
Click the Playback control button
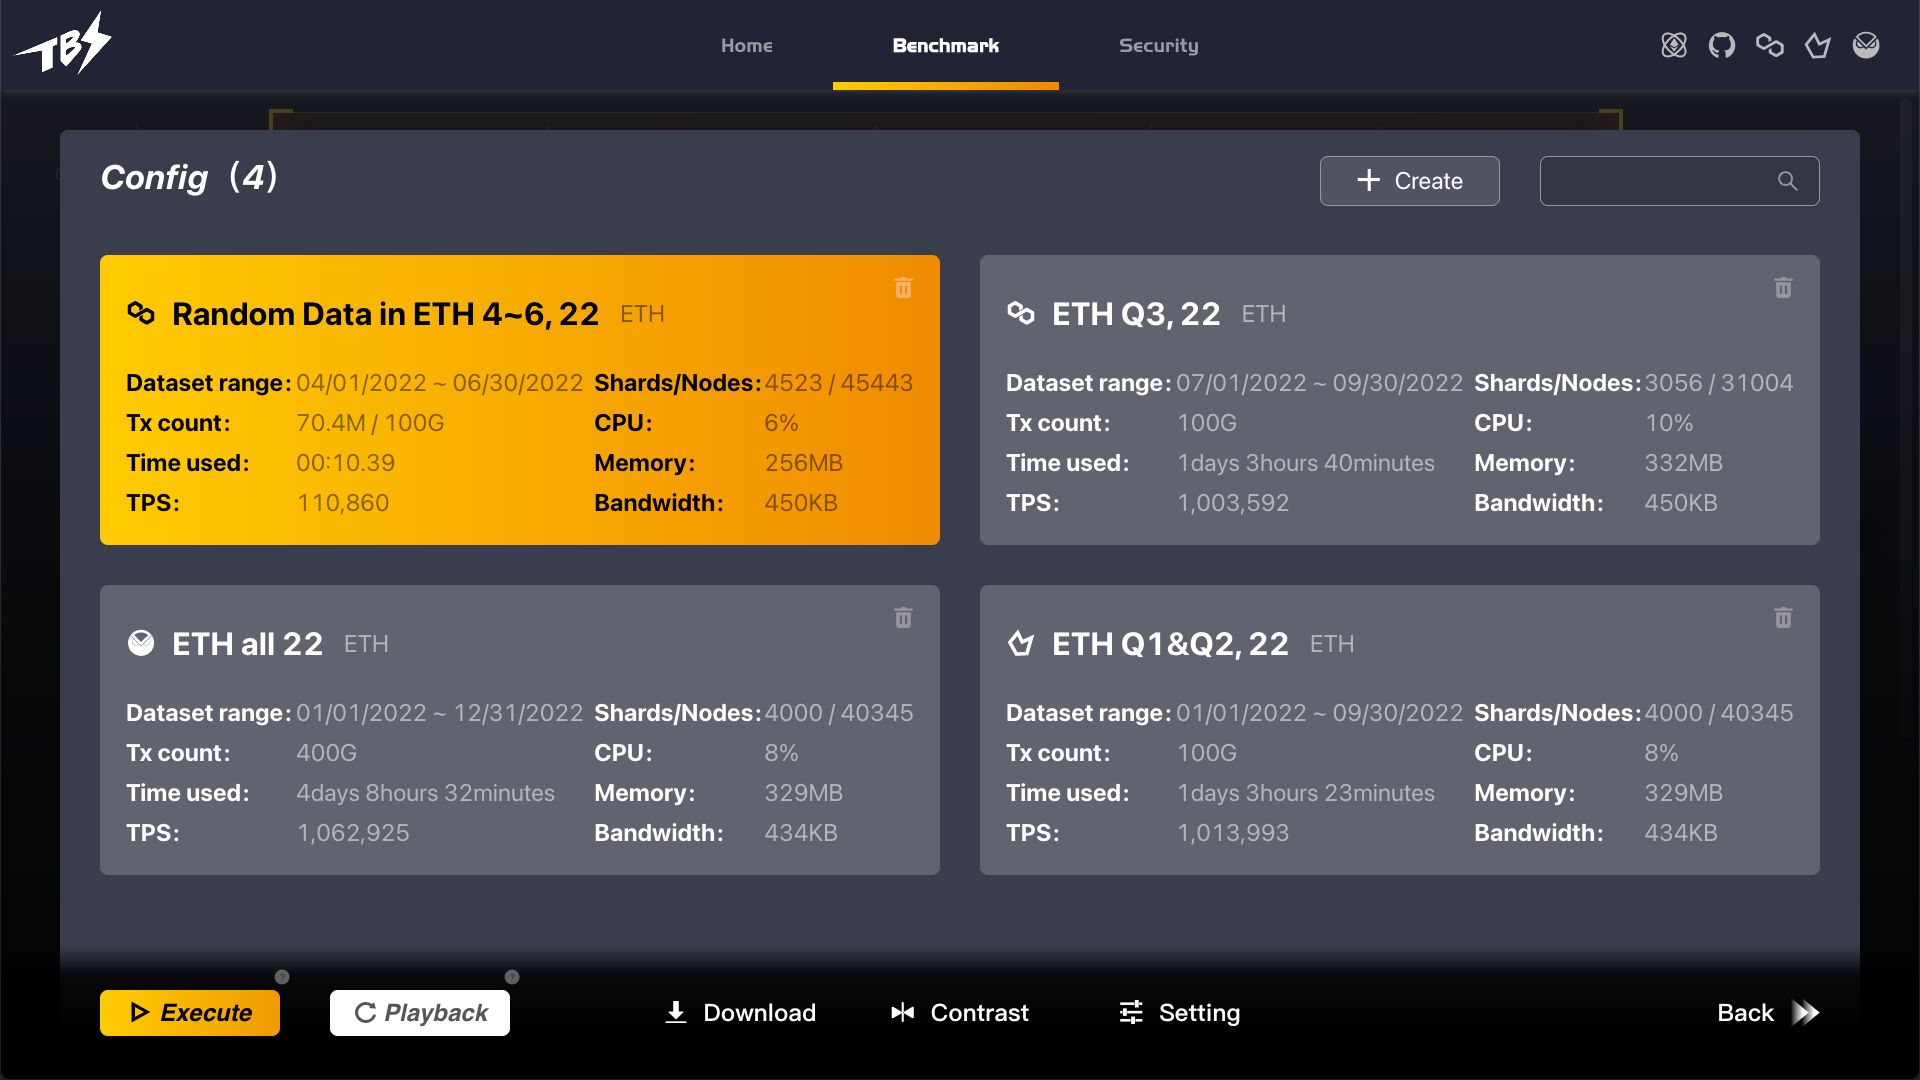click(x=419, y=1011)
